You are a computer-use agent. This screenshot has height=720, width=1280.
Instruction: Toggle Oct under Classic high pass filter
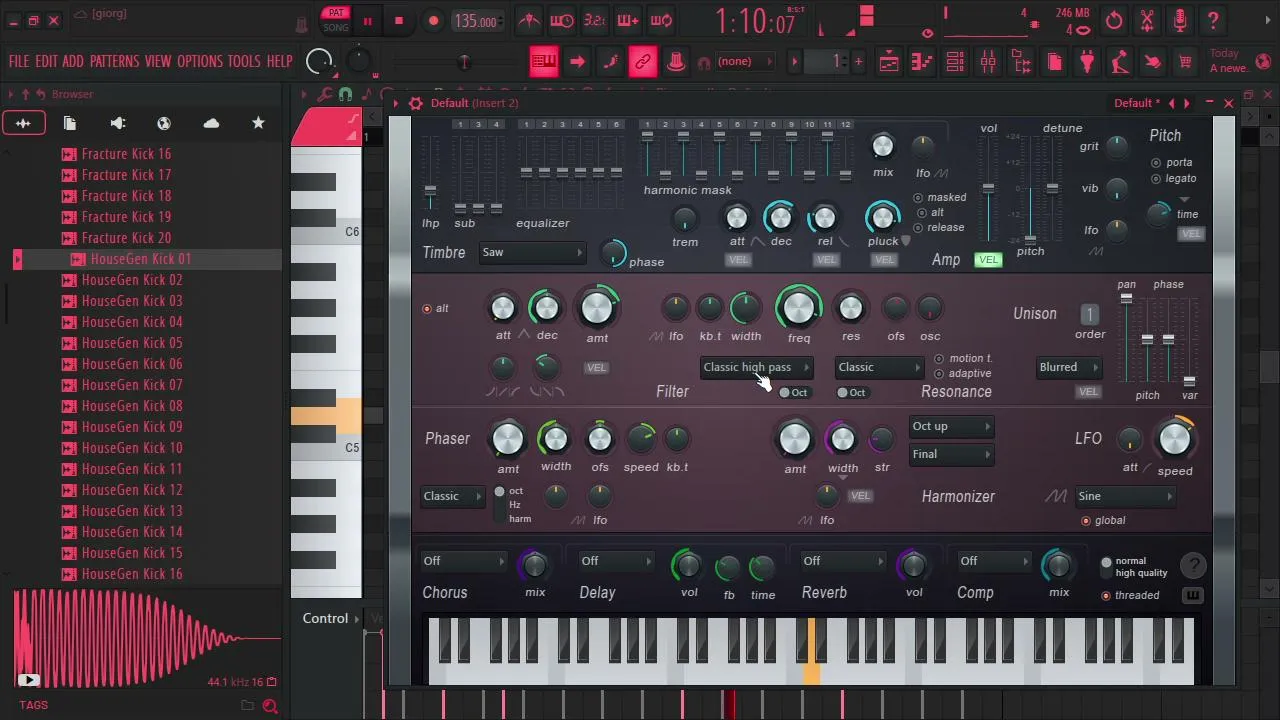[793, 393]
